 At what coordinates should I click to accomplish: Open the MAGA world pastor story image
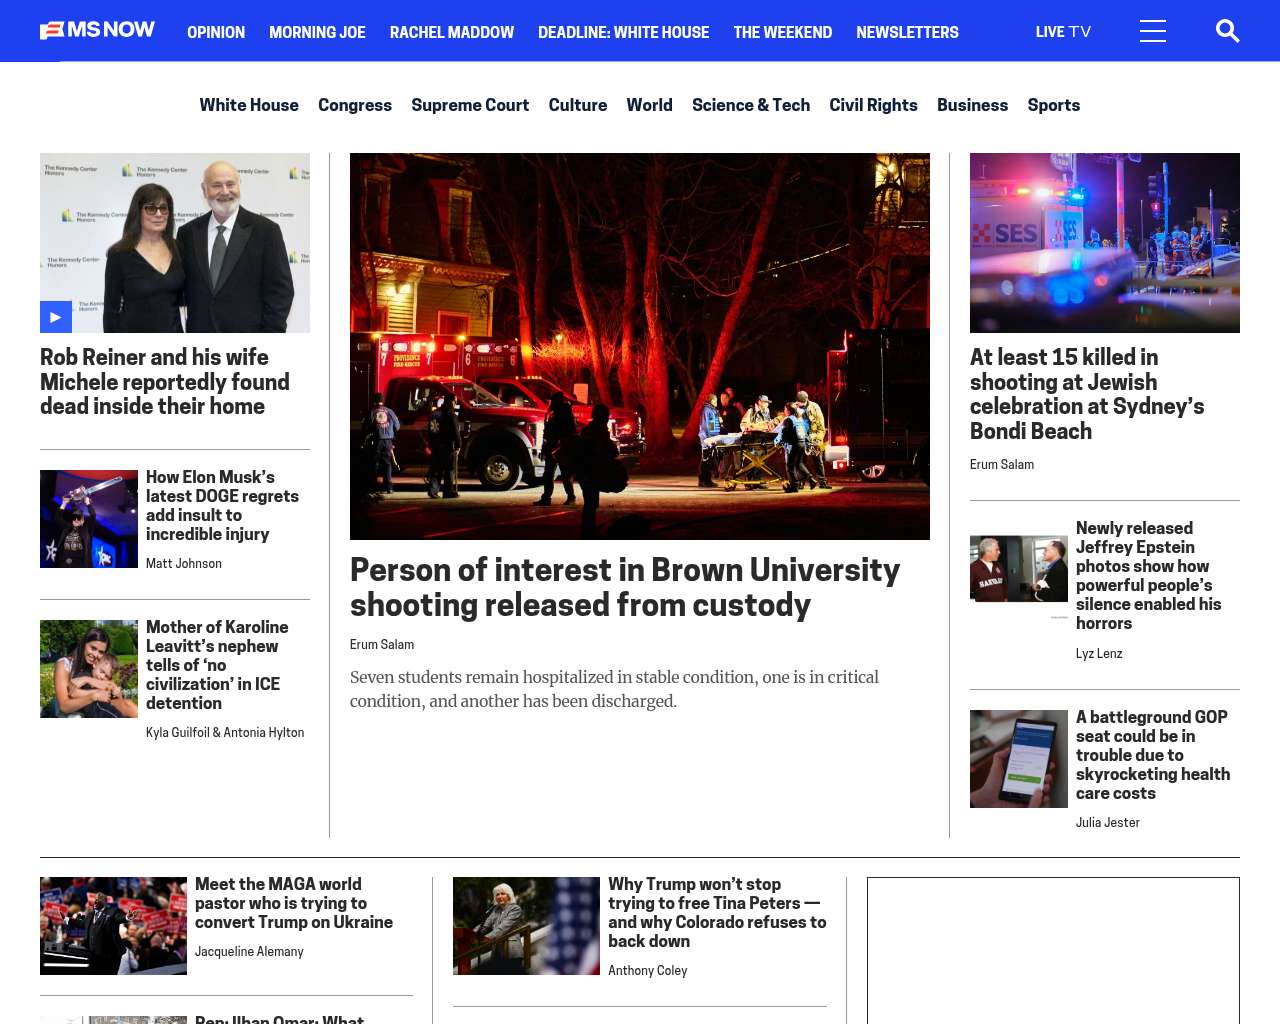click(113, 926)
